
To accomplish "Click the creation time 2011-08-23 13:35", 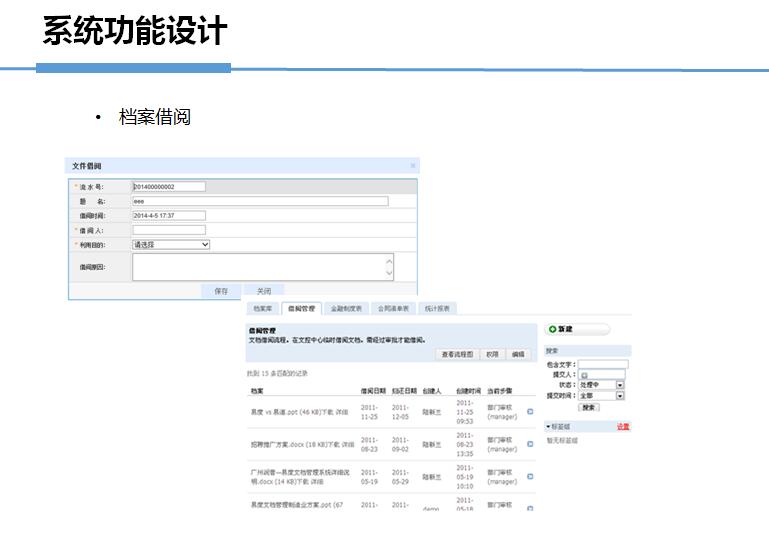I will [x=465, y=444].
